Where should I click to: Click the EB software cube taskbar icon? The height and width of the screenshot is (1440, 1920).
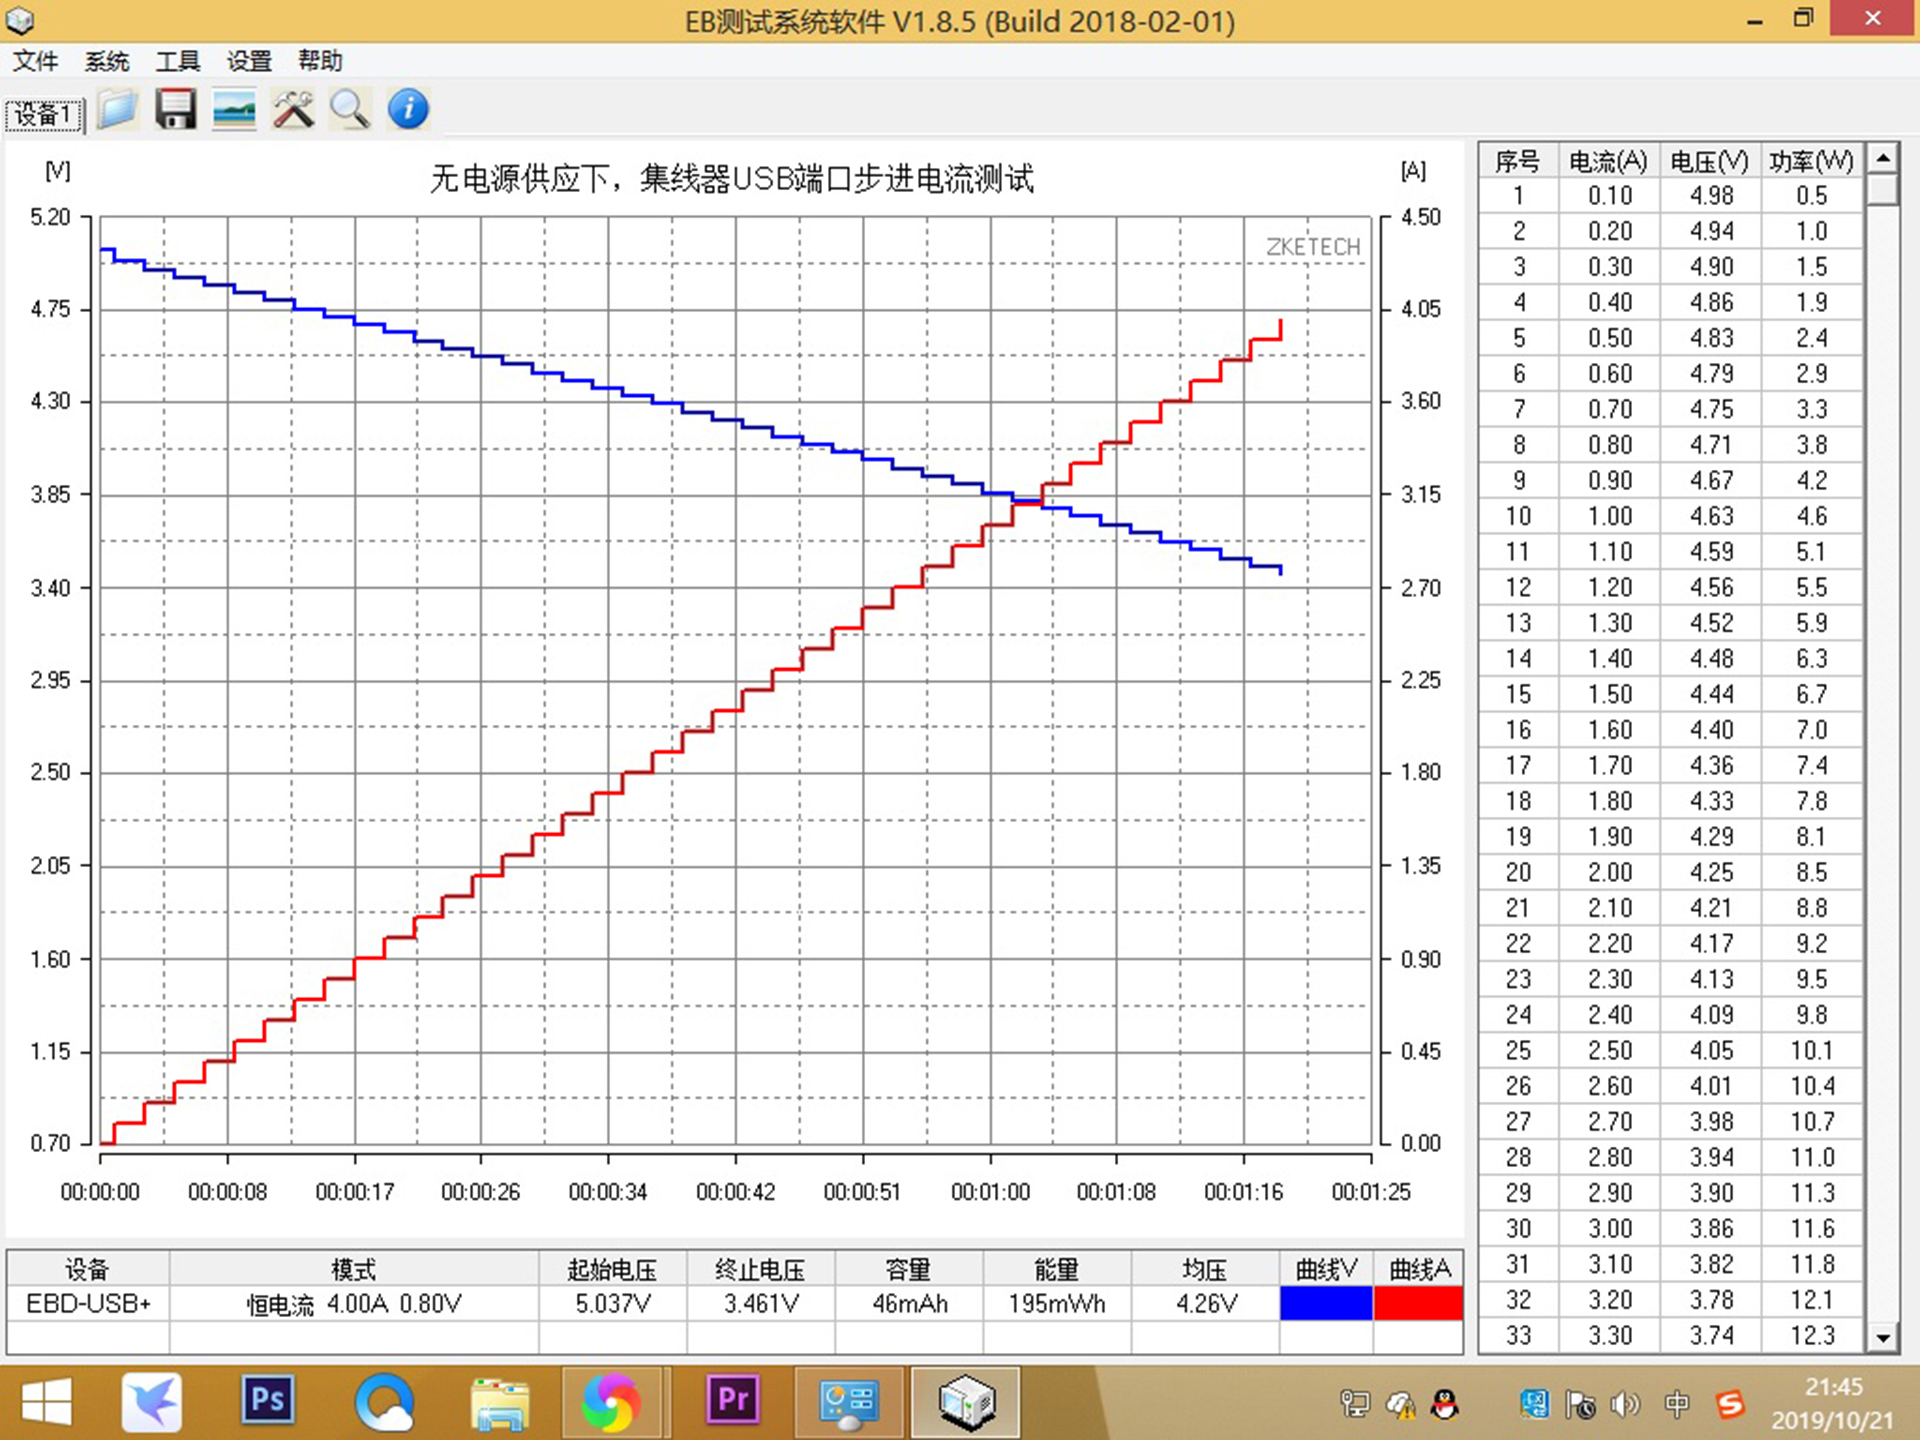966,1402
